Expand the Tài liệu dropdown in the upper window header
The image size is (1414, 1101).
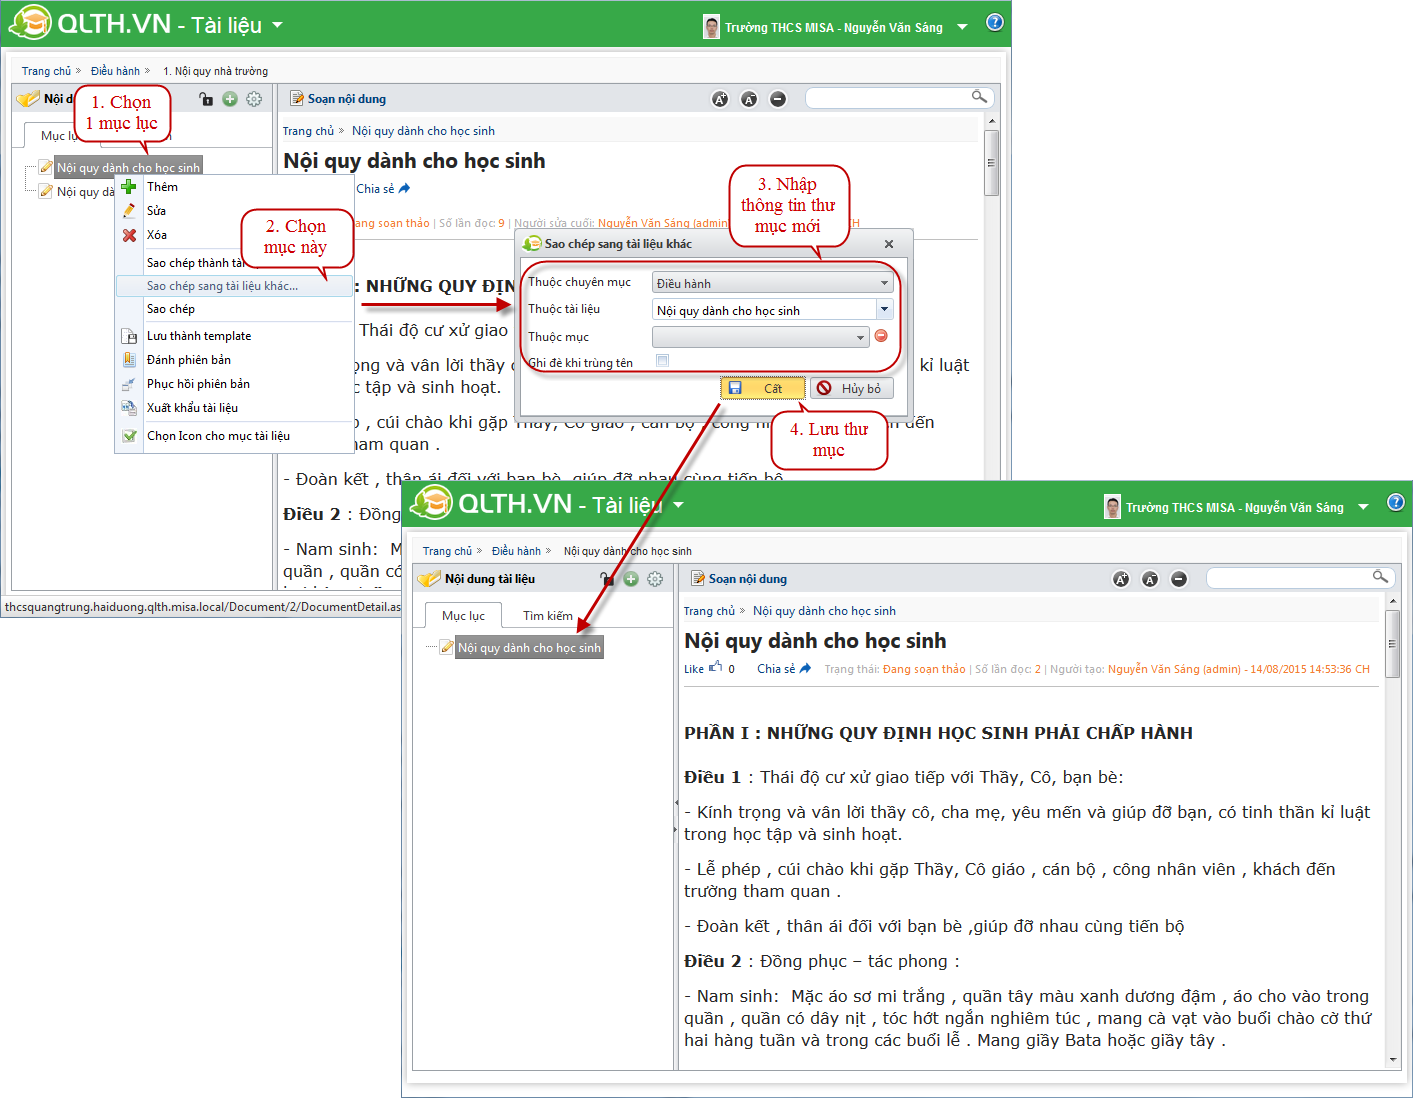coord(277,25)
